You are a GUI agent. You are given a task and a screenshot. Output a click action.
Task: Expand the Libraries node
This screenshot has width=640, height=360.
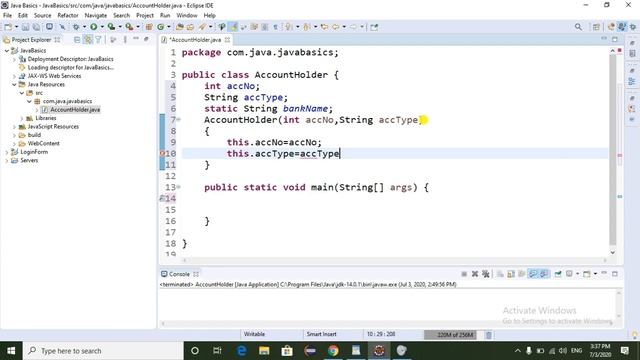coord(22,118)
